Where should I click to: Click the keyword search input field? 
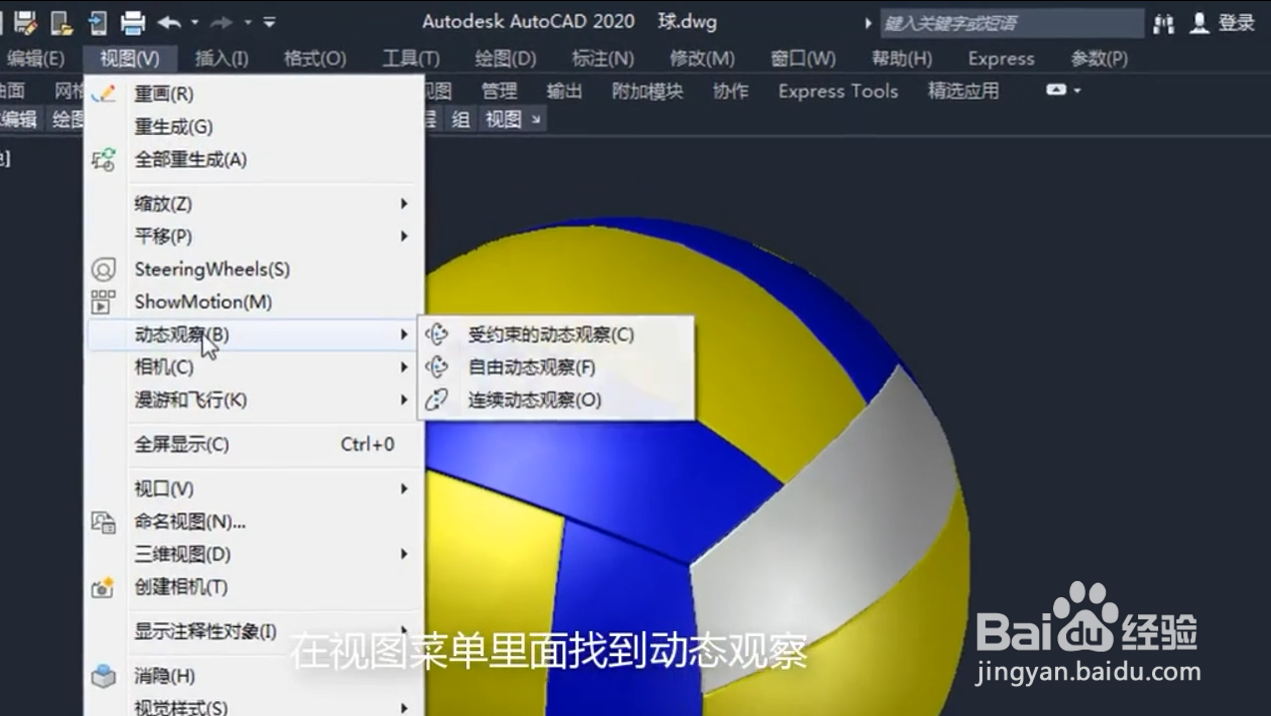[1011, 23]
